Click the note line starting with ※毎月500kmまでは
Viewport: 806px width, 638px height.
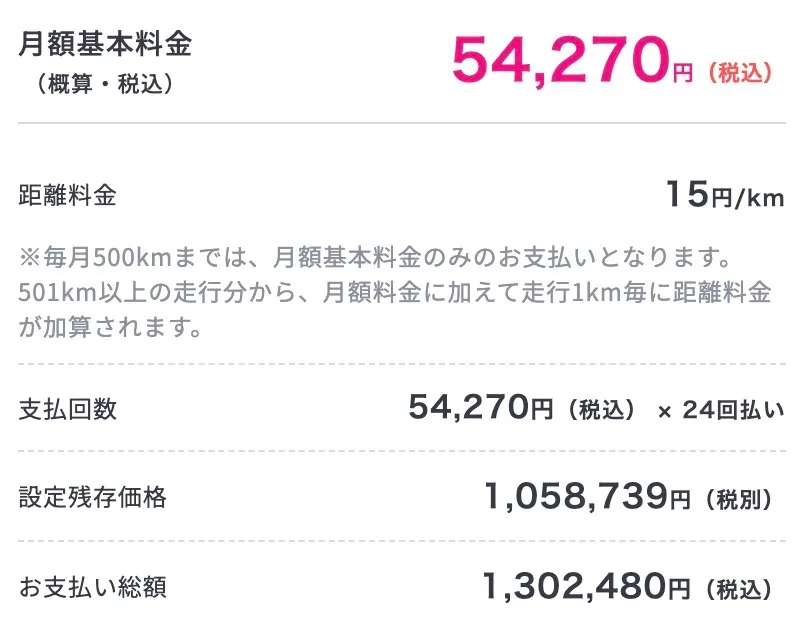point(370,260)
